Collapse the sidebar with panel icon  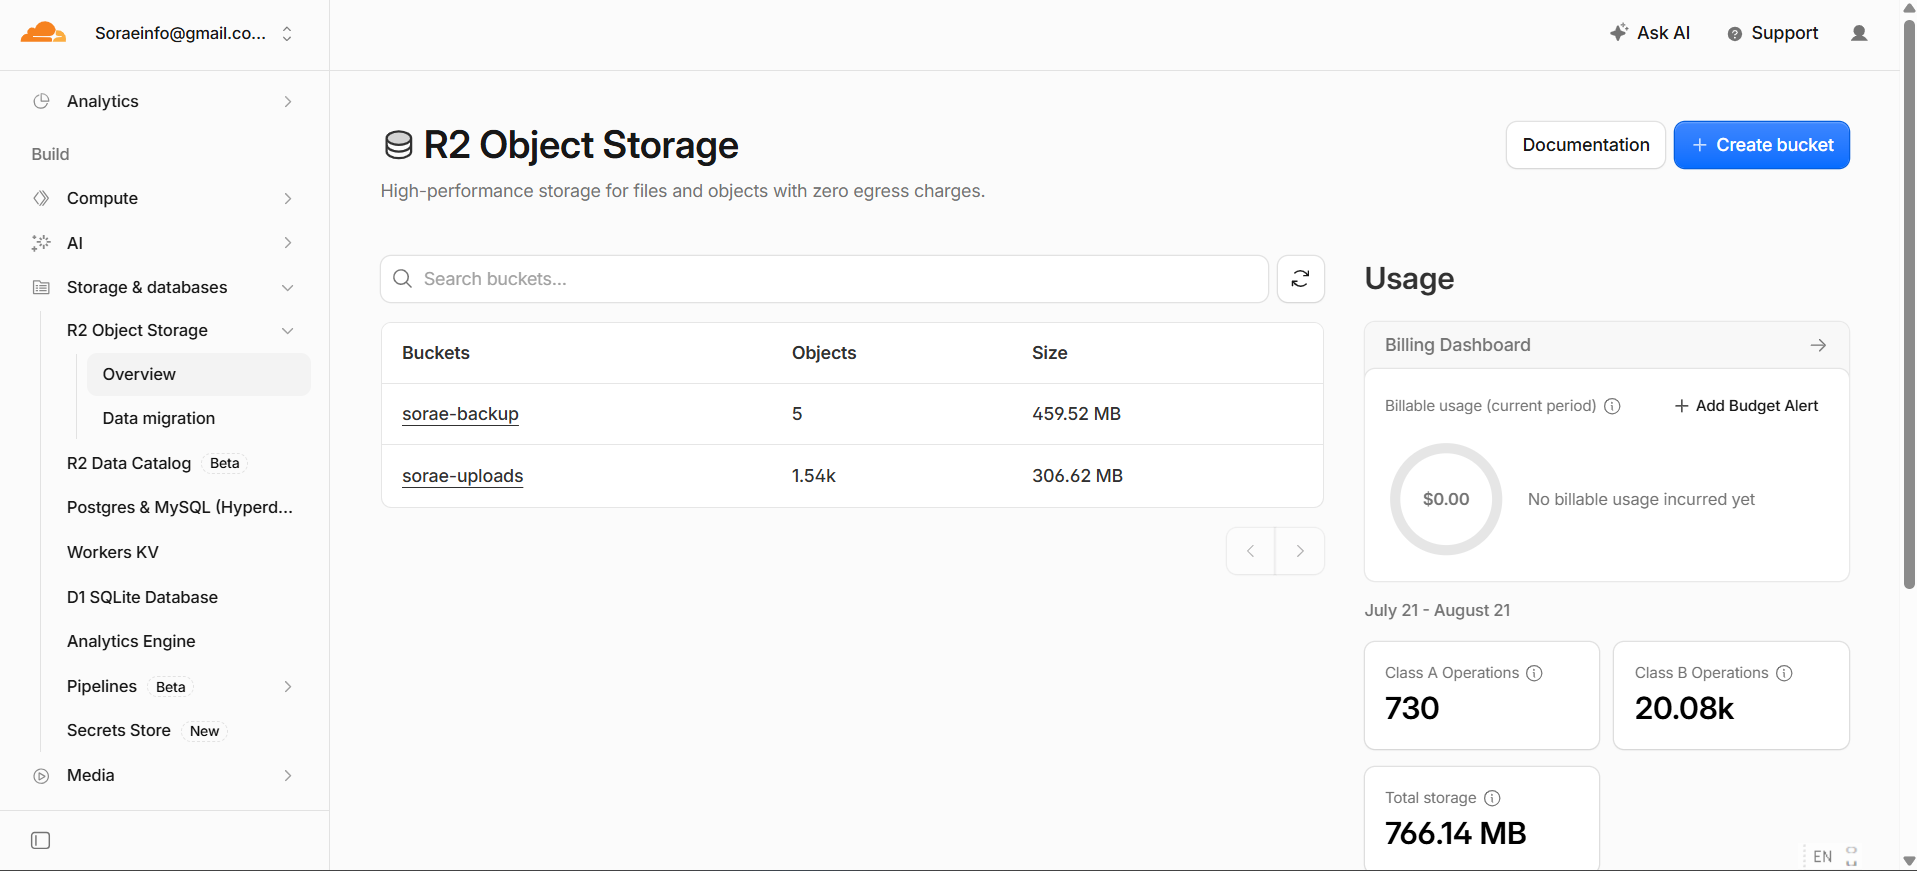click(41, 841)
